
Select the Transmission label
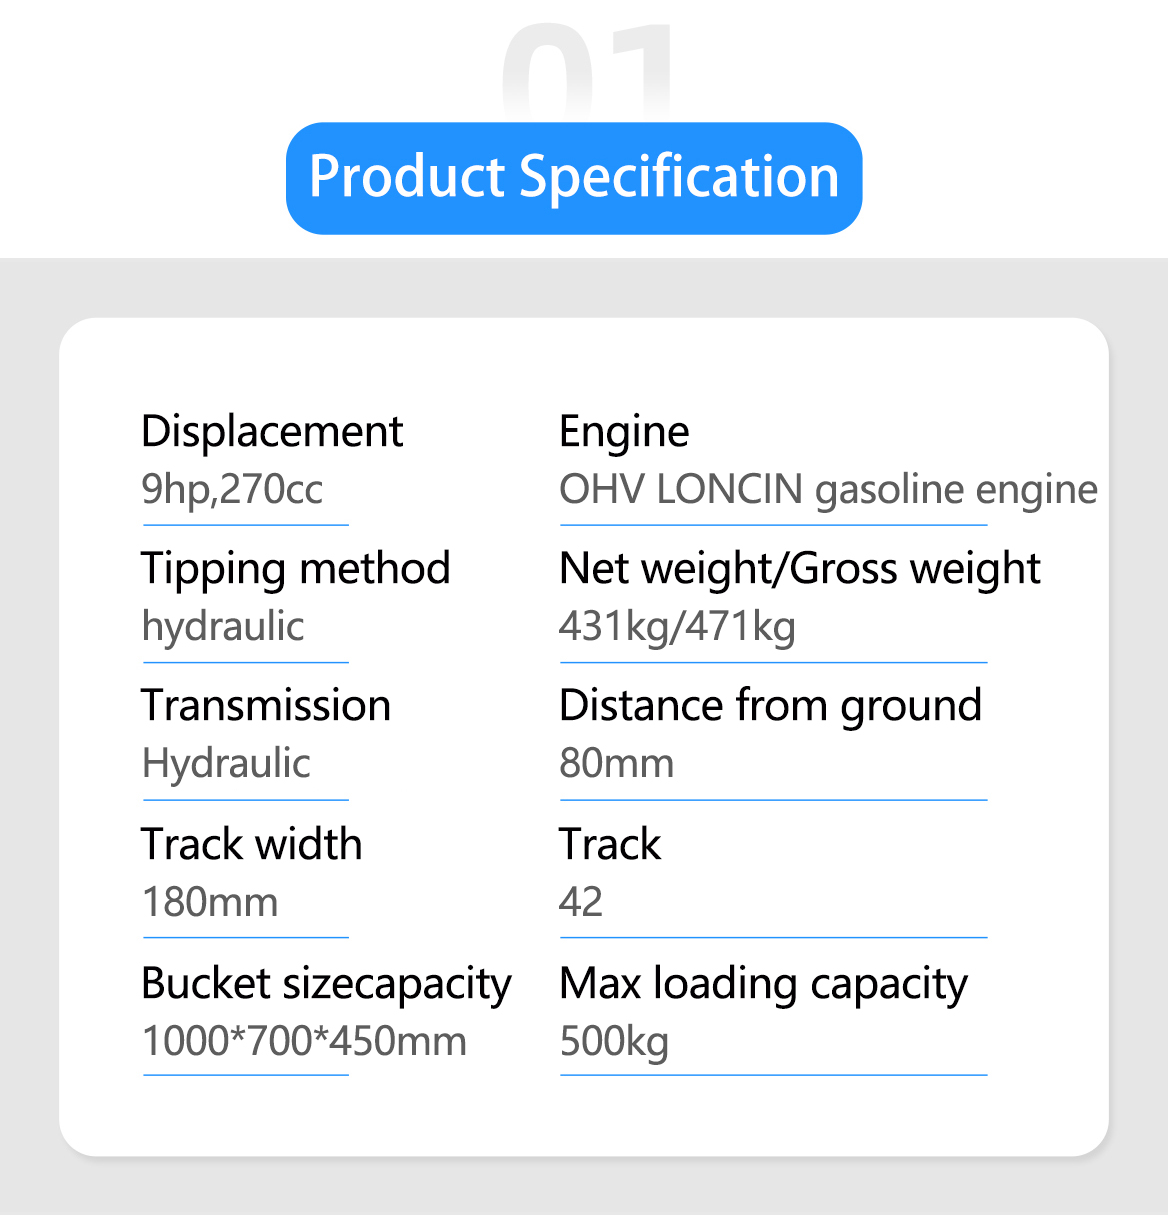coord(266,706)
